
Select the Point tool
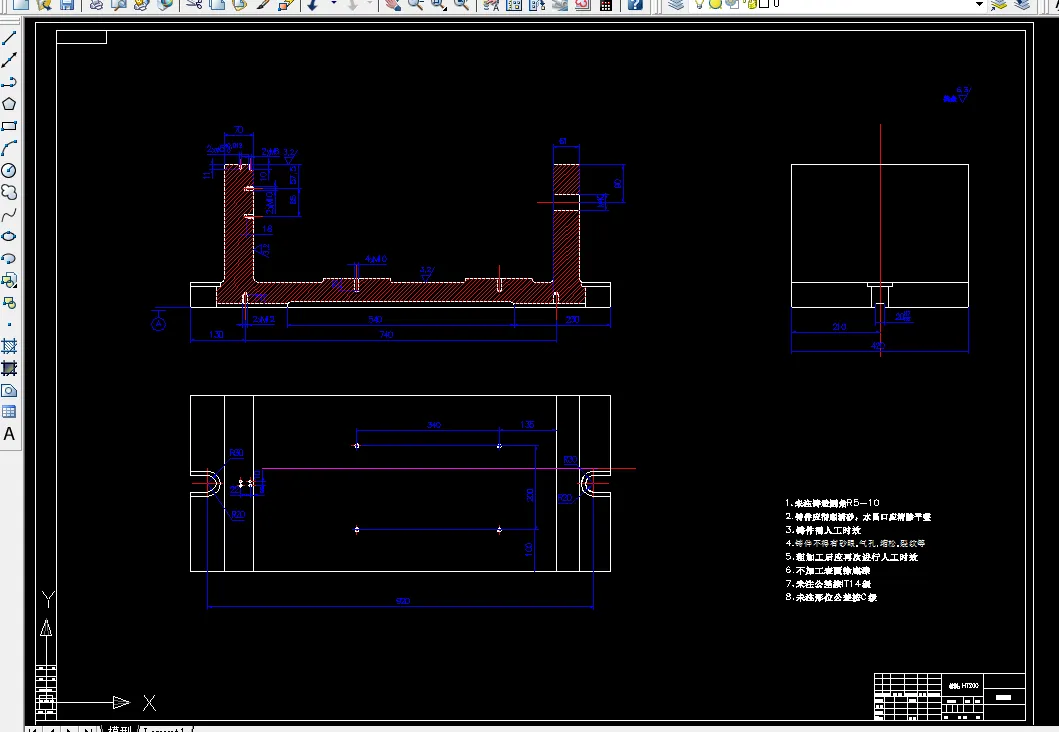(9, 325)
